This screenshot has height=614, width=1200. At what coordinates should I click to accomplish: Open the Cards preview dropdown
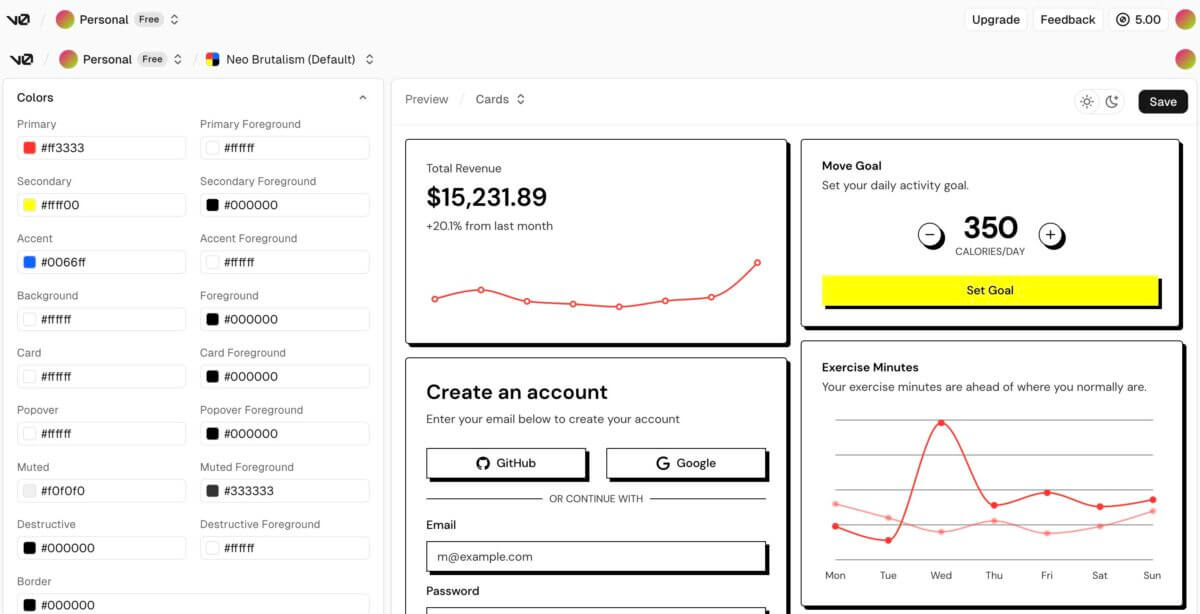pyautogui.click(x=500, y=99)
